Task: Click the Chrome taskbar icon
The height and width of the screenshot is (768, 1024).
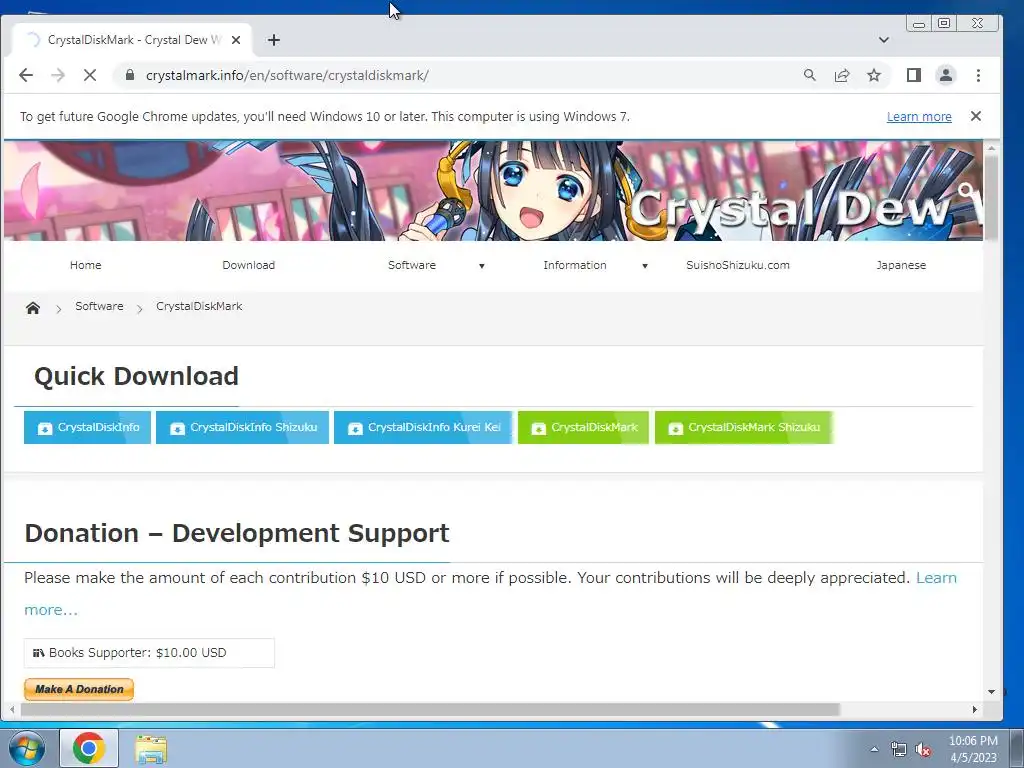Action: [x=89, y=748]
